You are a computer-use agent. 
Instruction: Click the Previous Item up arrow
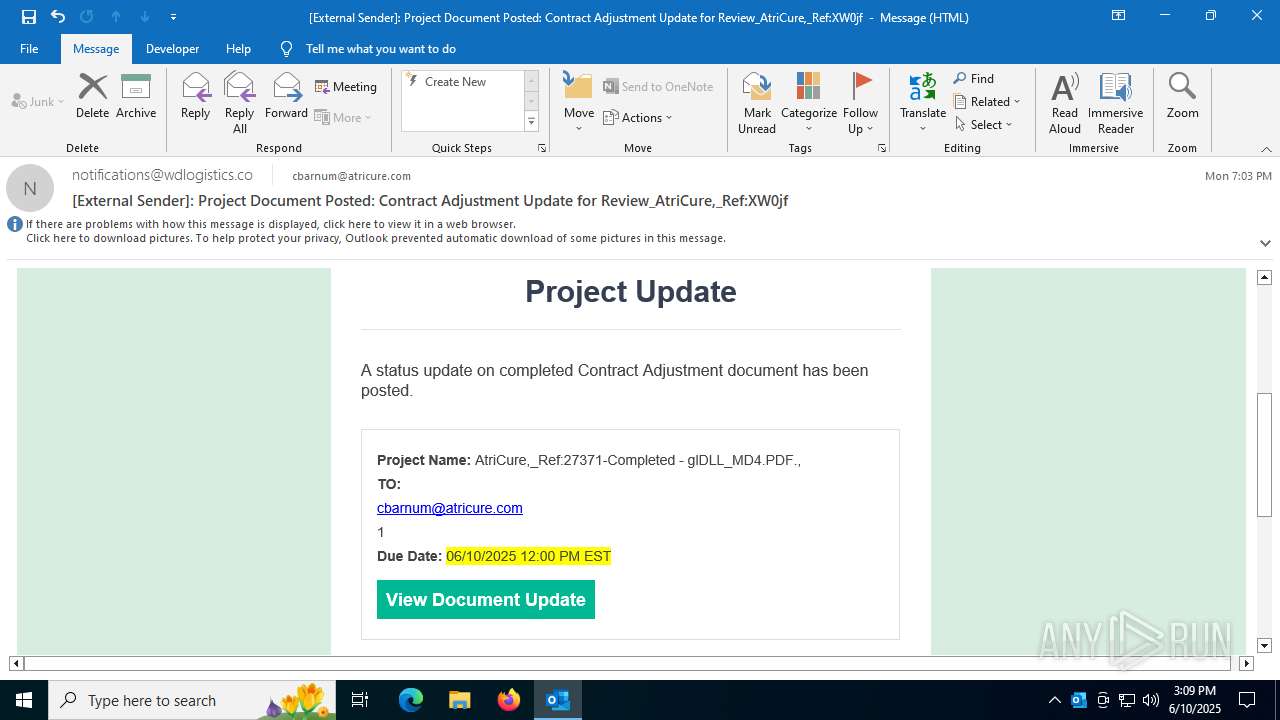[x=116, y=17]
